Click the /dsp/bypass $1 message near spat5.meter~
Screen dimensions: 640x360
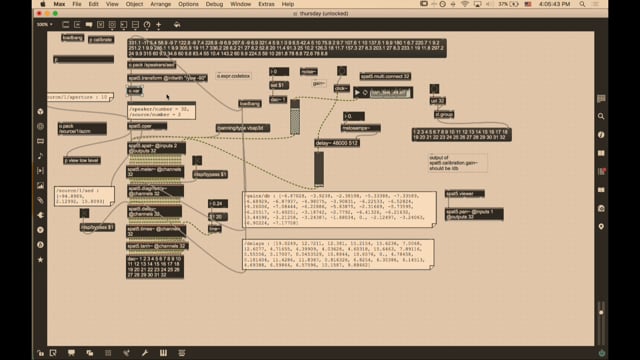click(210, 174)
